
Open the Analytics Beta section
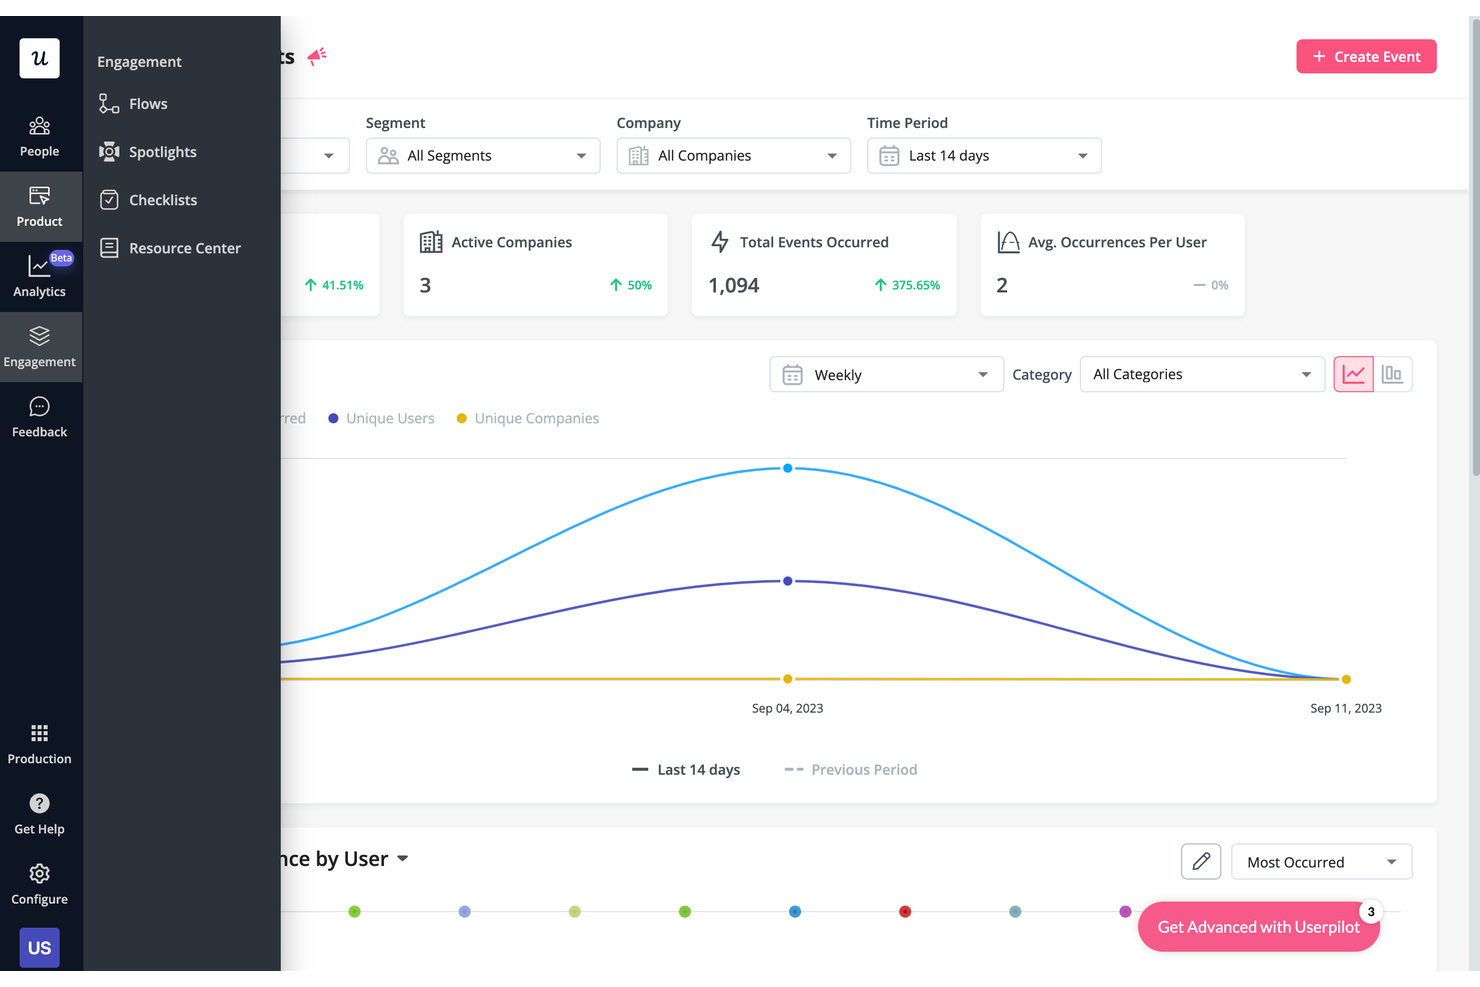(39, 277)
